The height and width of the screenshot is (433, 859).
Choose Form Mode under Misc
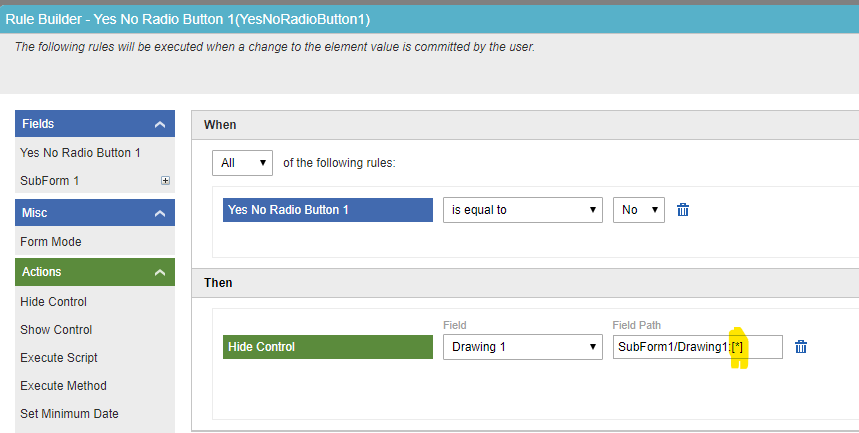click(51, 242)
